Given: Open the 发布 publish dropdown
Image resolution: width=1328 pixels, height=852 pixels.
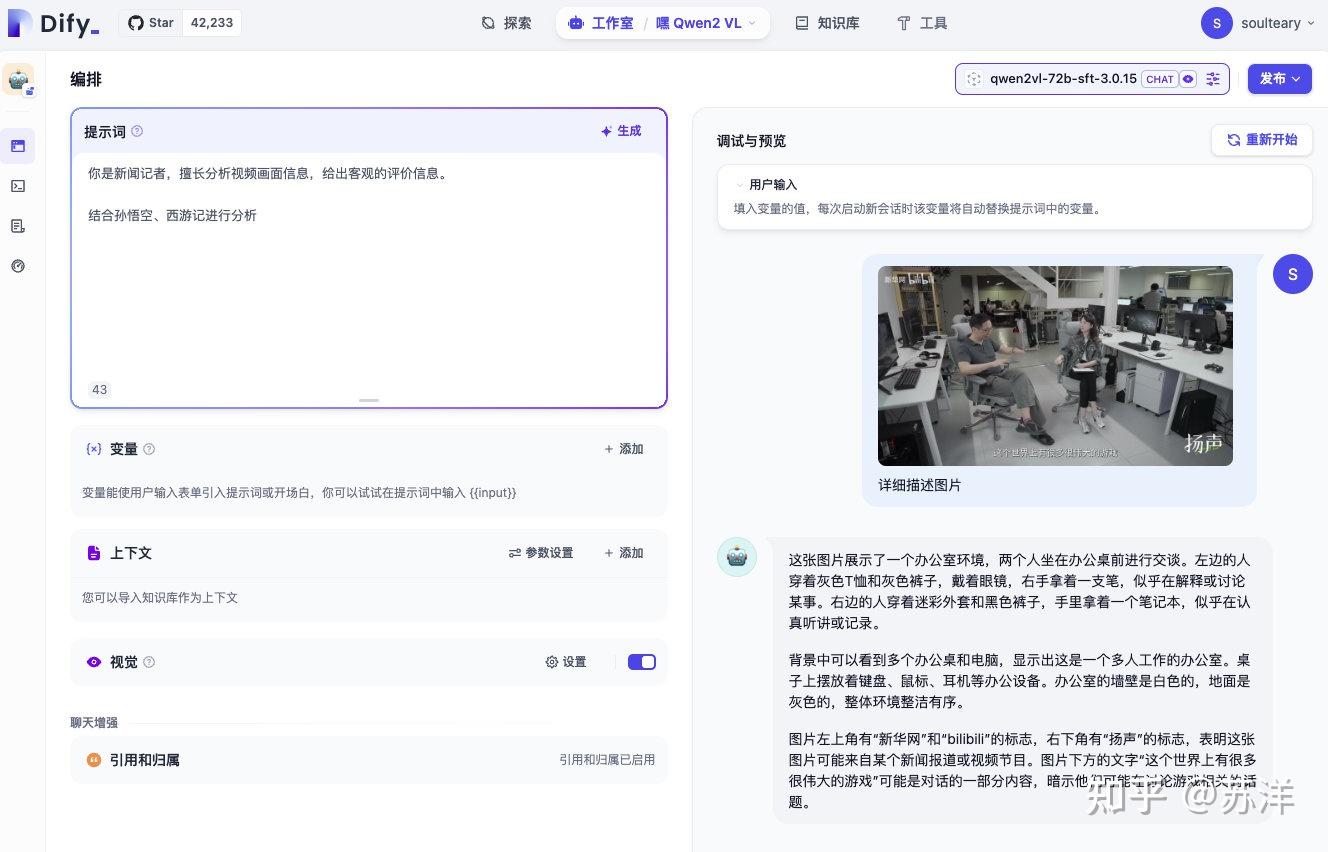Looking at the screenshot, I should click(1280, 78).
